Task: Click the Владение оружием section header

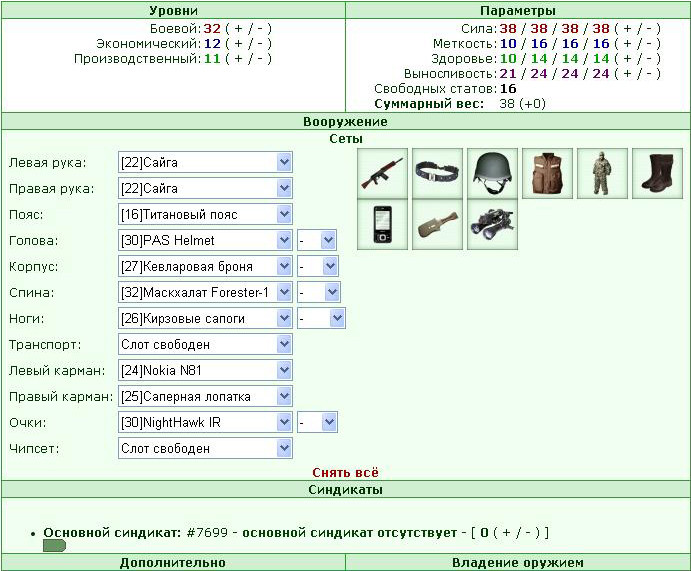Action: [518, 563]
